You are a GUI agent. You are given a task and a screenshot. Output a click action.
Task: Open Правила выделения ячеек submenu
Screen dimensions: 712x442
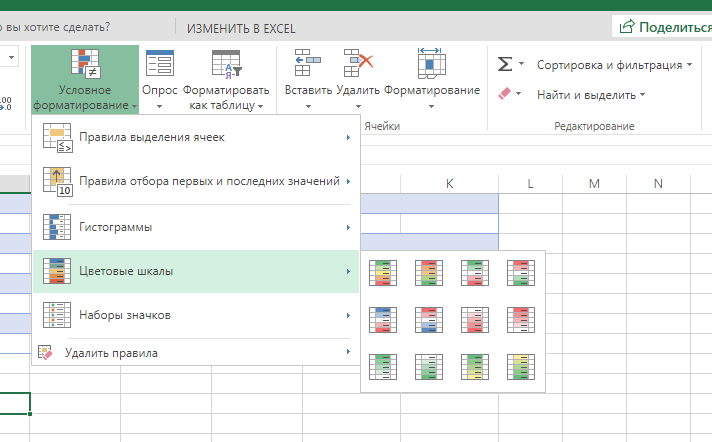tap(196, 137)
